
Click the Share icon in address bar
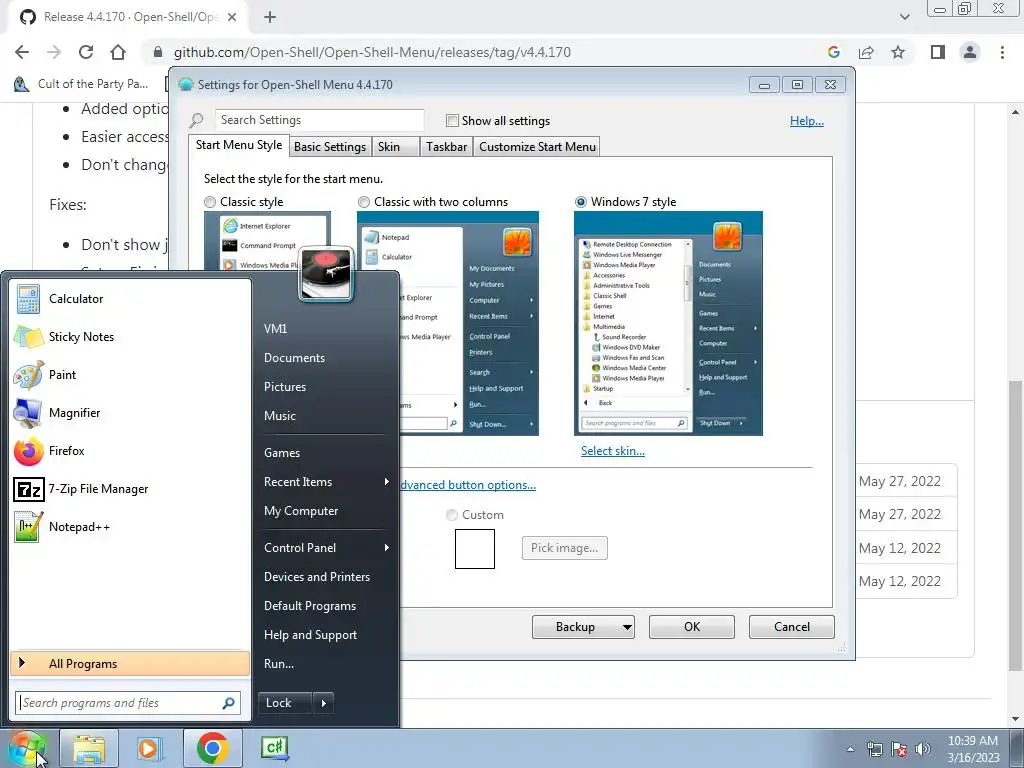coord(866,52)
